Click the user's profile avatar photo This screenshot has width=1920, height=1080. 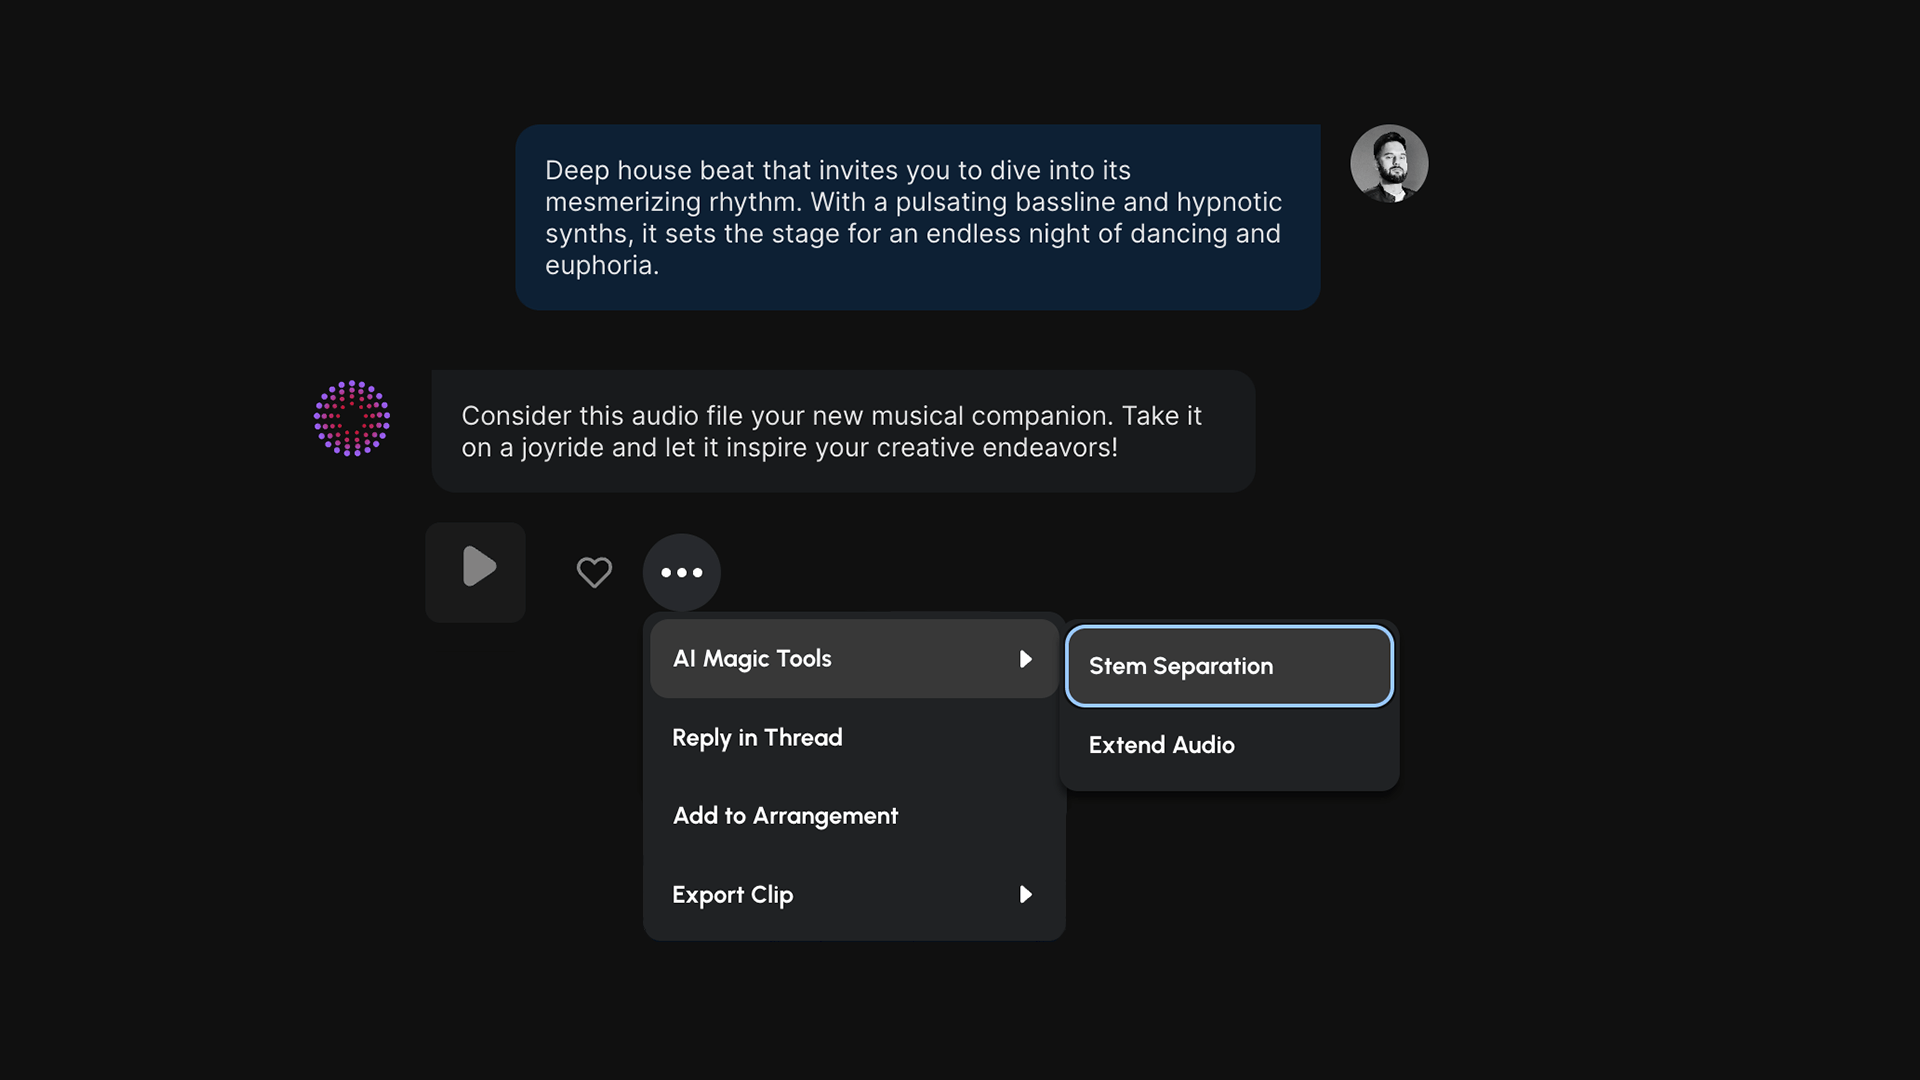click(x=1389, y=163)
